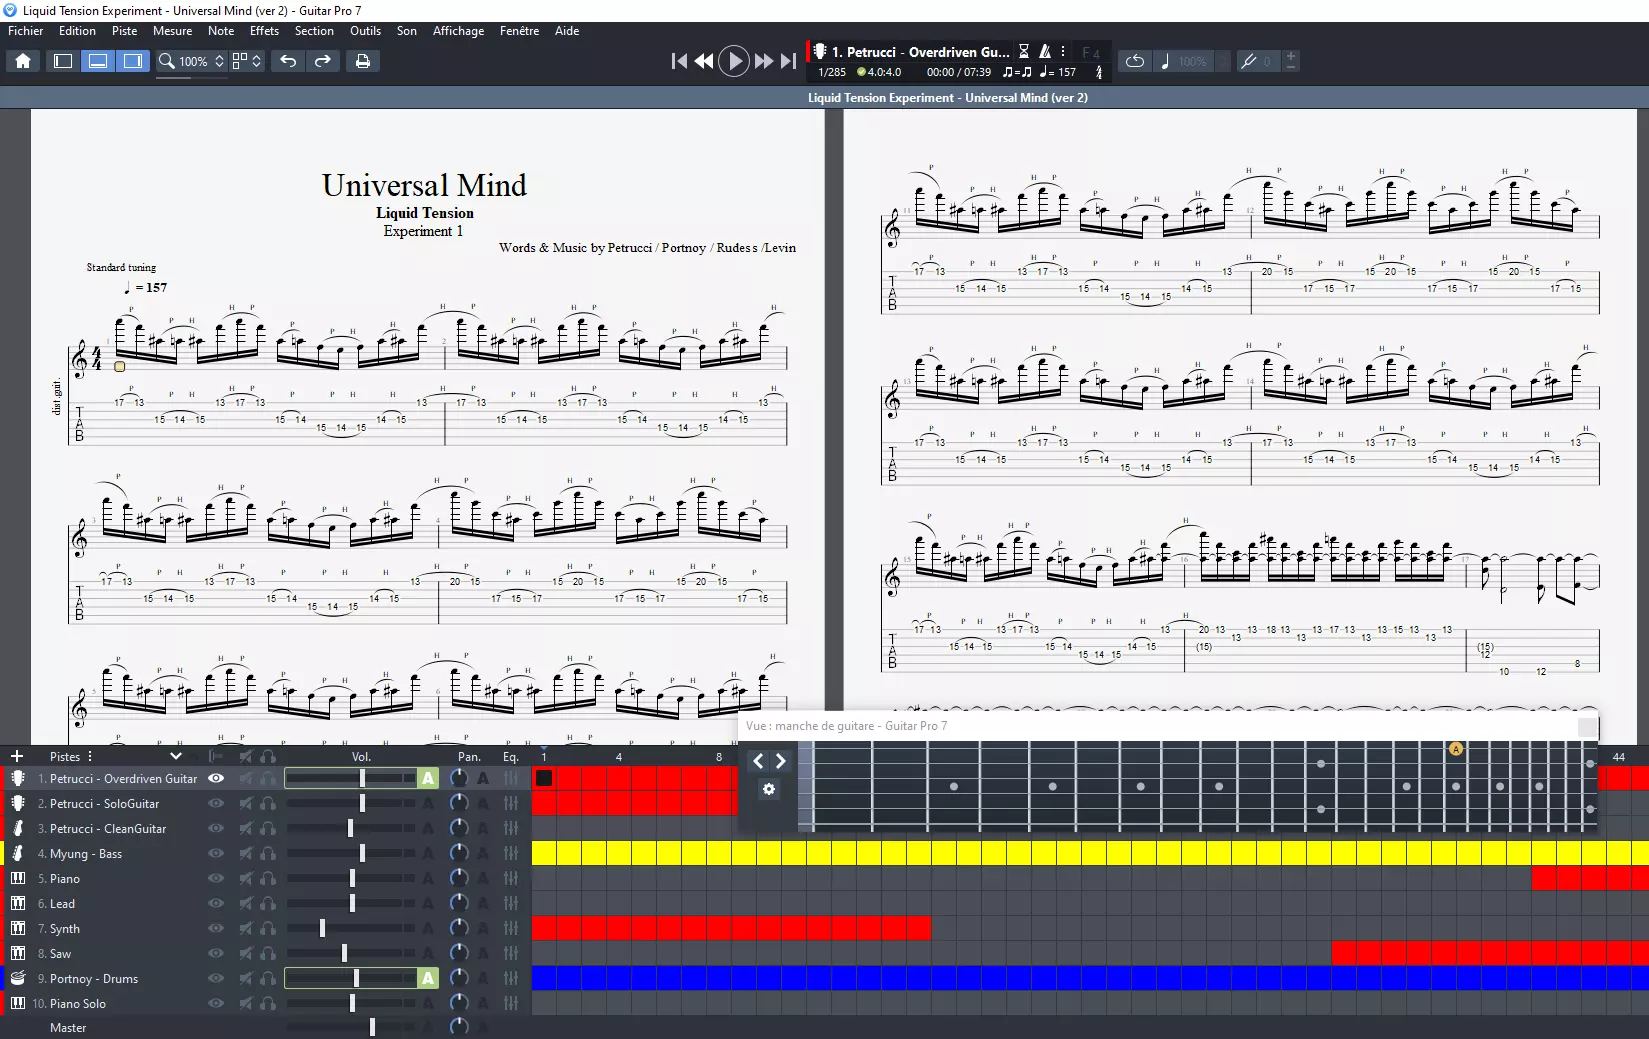Select track 2 Petrucci - SoloGuitar
This screenshot has width=1649, height=1039.
coord(105,803)
